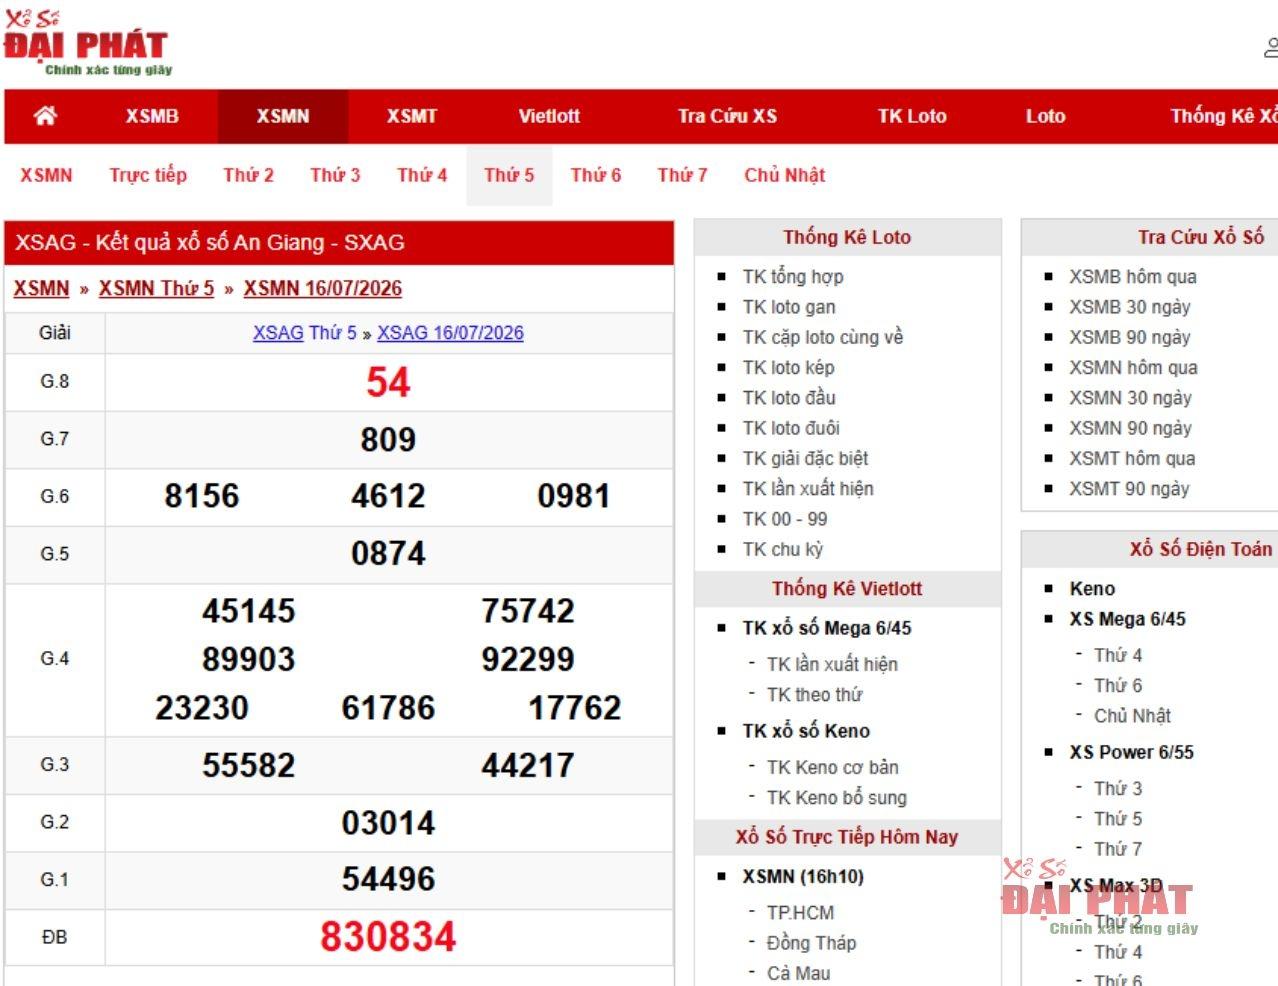Click the G.8 prize number 54
1278x986 pixels.
(x=388, y=382)
